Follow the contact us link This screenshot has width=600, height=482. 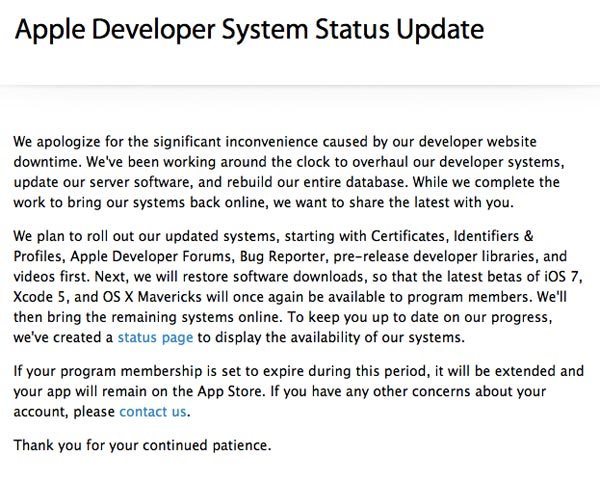pyautogui.click(x=153, y=412)
